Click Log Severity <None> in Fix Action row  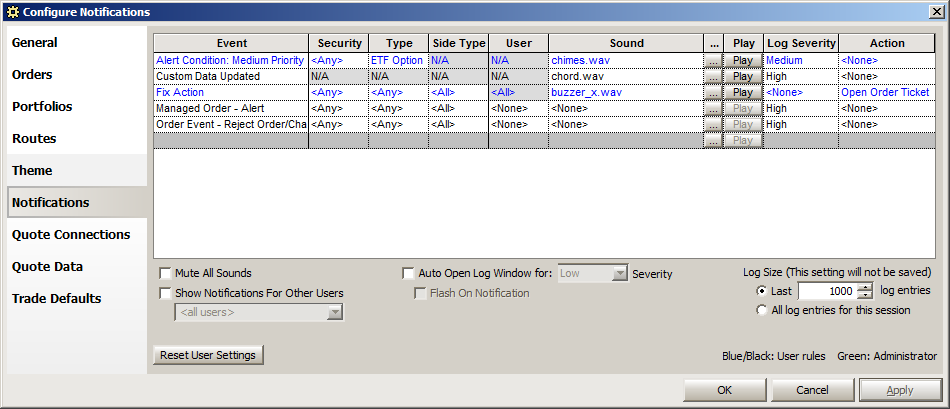tap(801, 92)
